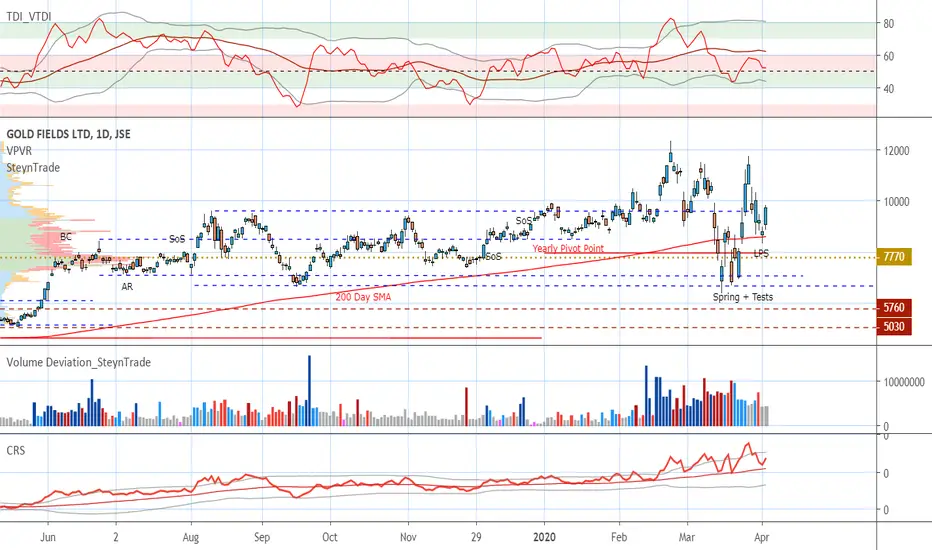
Task: Click the 7770 price label
Action: (x=894, y=257)
